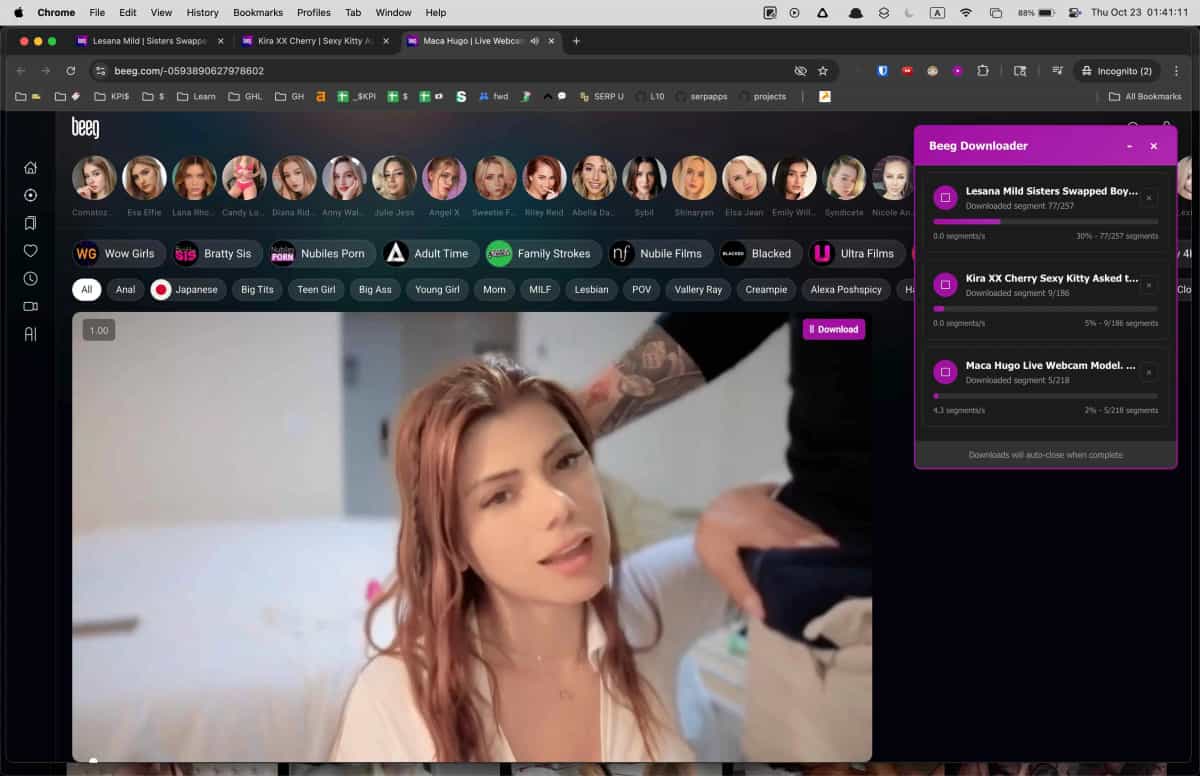
Task: Click the Download button on the video
Action: (x=833, y=328)
